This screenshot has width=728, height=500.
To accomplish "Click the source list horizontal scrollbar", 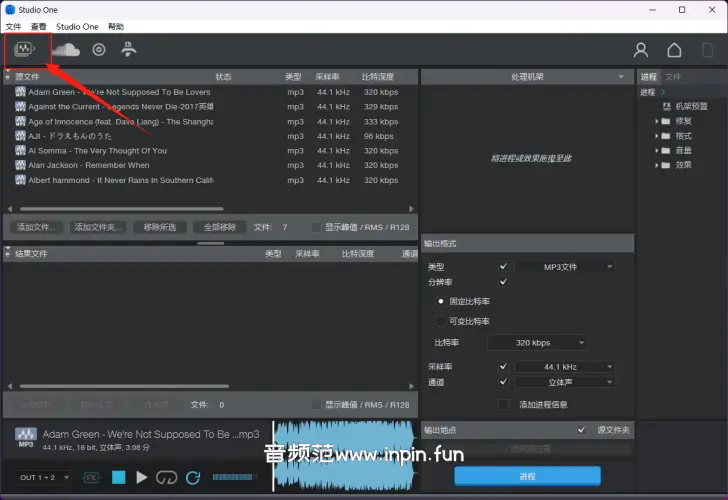I will [122, 209].
